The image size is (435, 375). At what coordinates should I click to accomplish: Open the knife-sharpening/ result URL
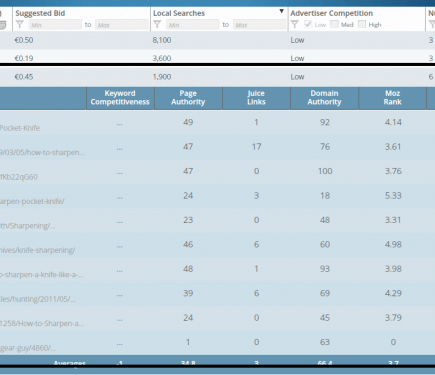(x=38, y=250)
